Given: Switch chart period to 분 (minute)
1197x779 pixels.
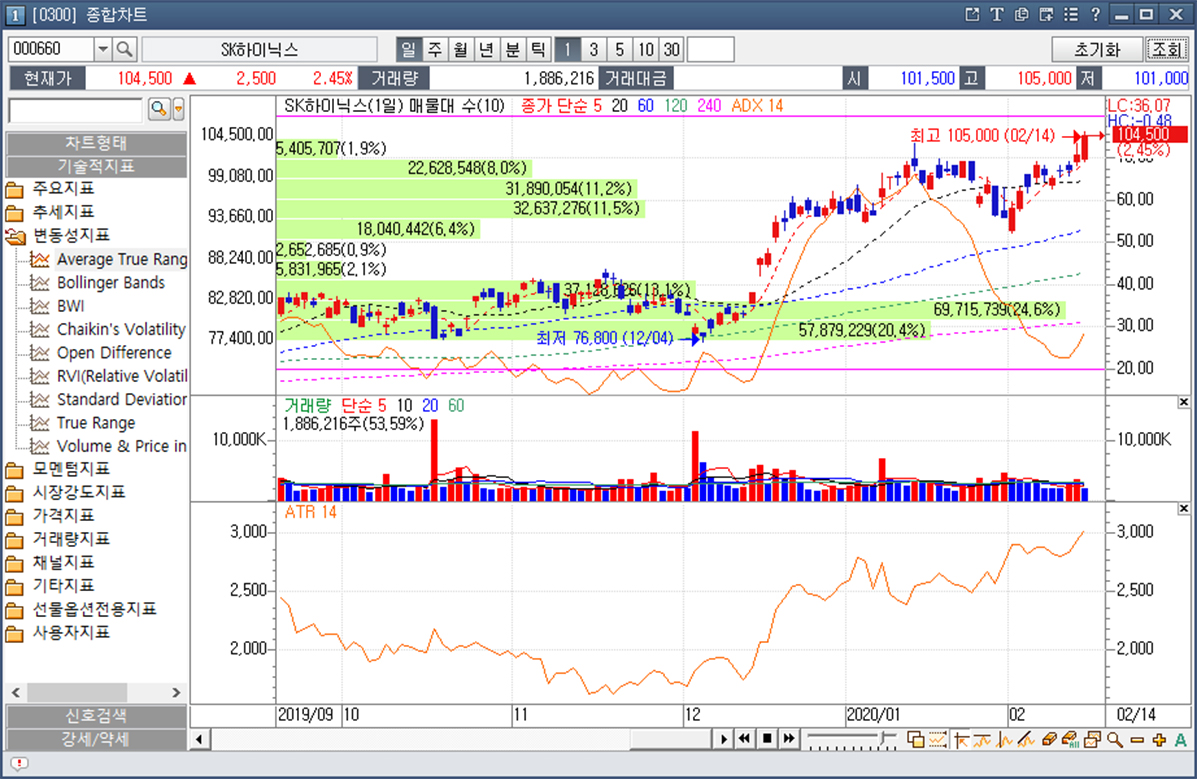Looking at the screenshot, I should [512, 49].
